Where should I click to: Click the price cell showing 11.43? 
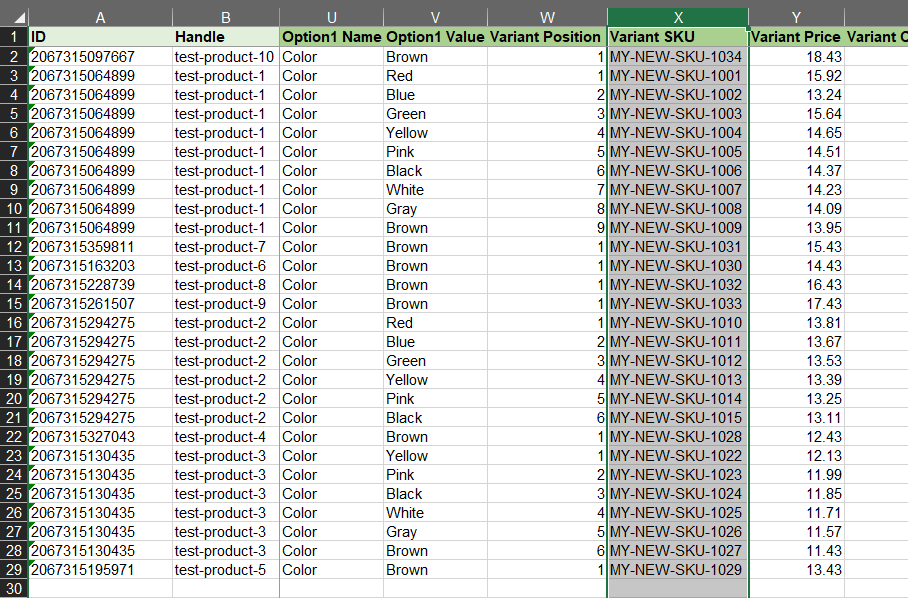pyautogui.click(x=795, y=551)
